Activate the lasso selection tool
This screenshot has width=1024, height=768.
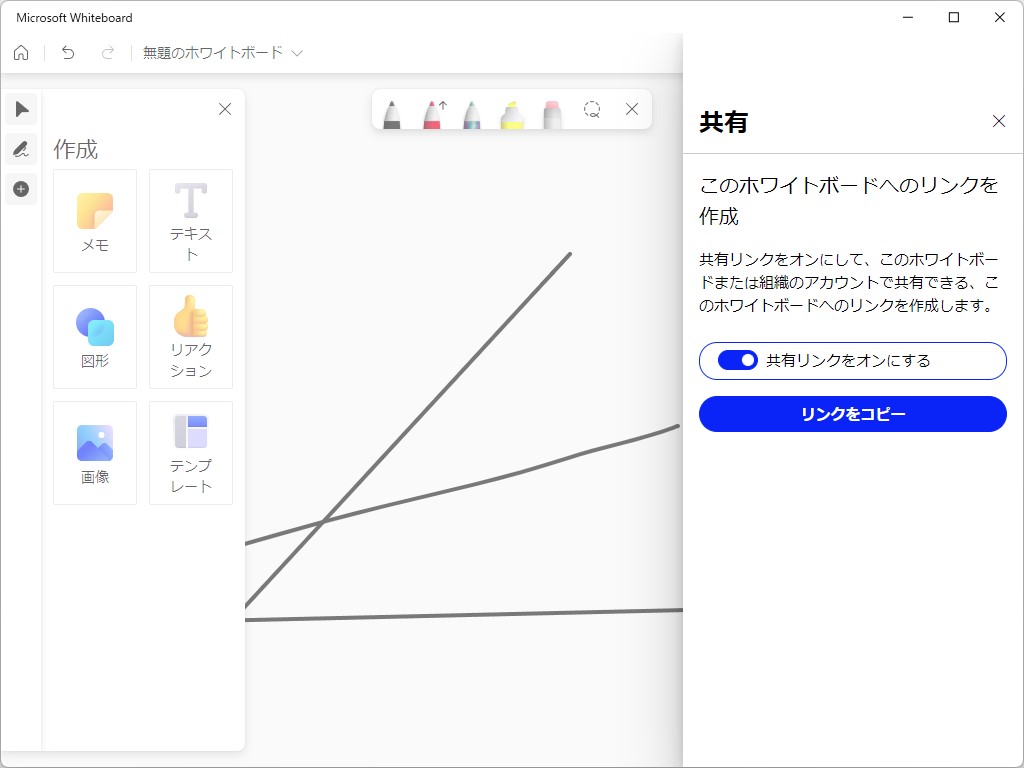[592, 112]
